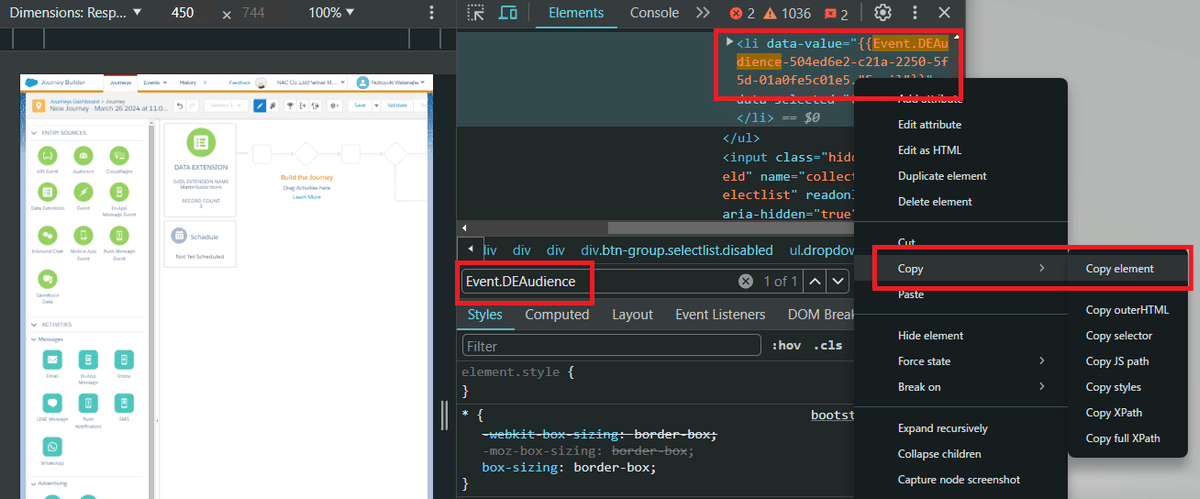The width and height of the screenshot is (1200, 499).
Task: Select the In-App Message activity icon
Action: click(x=89, y=360)
